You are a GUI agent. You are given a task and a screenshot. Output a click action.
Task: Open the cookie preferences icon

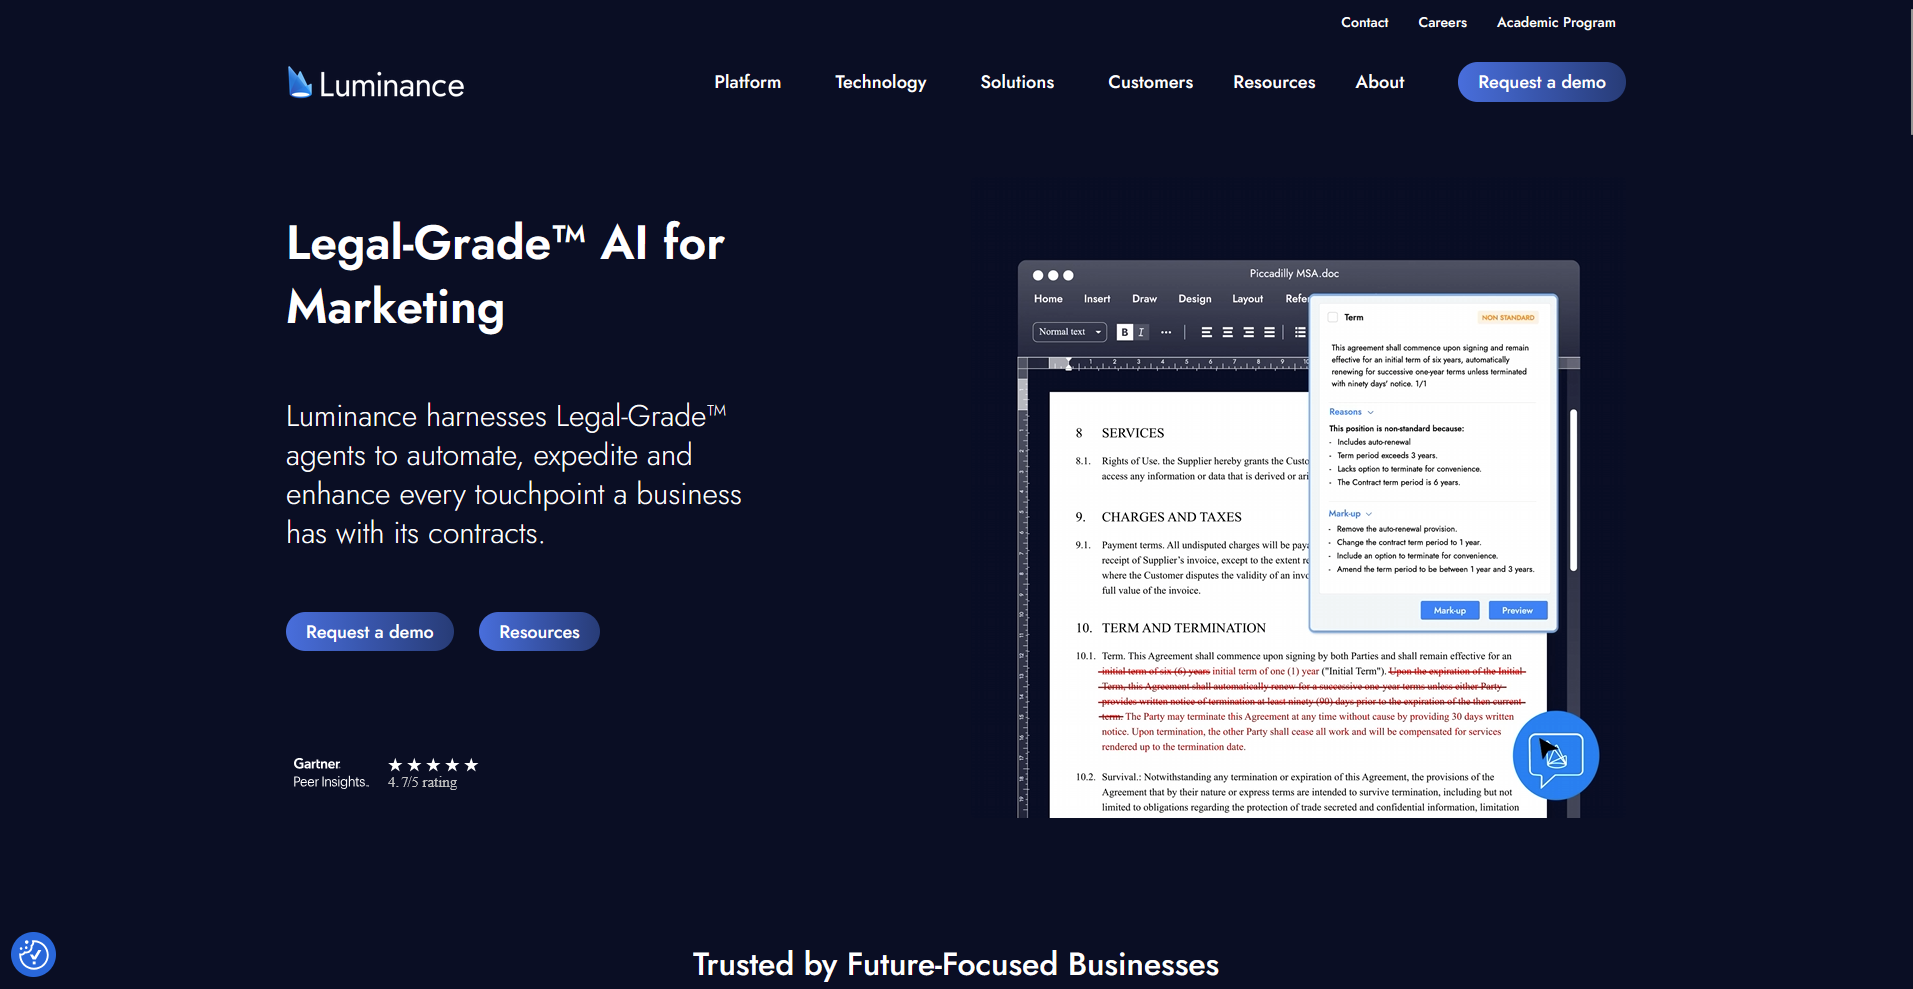[33, 955]
